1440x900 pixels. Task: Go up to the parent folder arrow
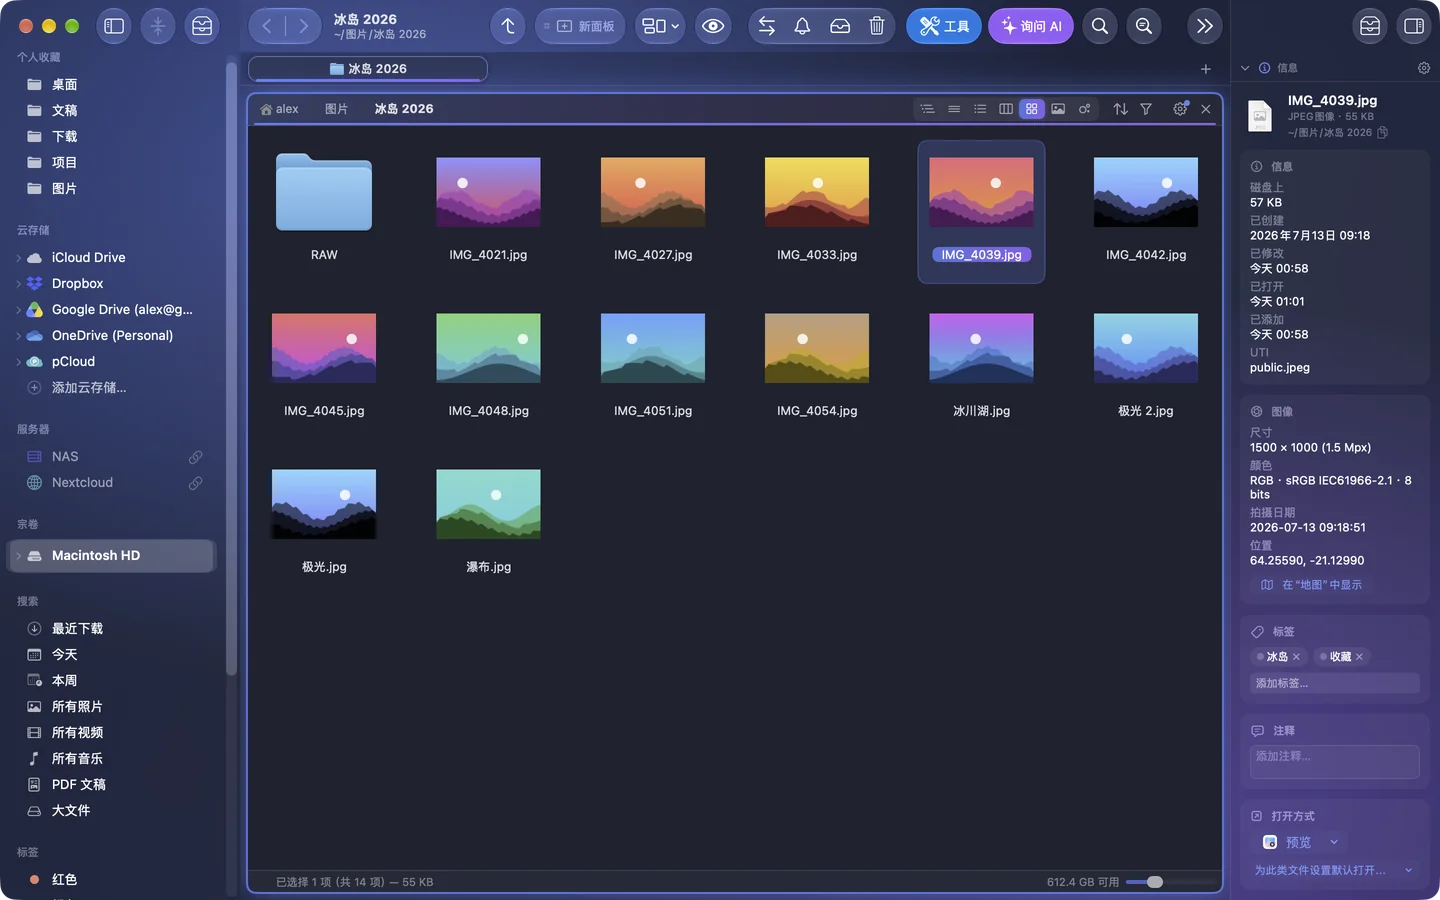[x=508, y=26]
